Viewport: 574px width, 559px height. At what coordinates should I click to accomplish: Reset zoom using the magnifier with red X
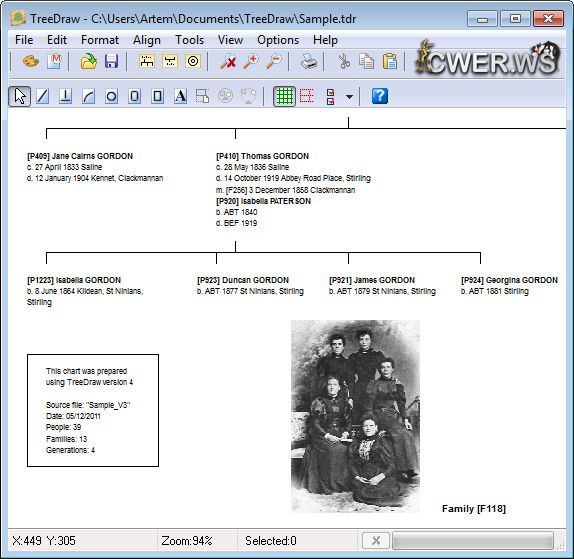pos(228,61)
